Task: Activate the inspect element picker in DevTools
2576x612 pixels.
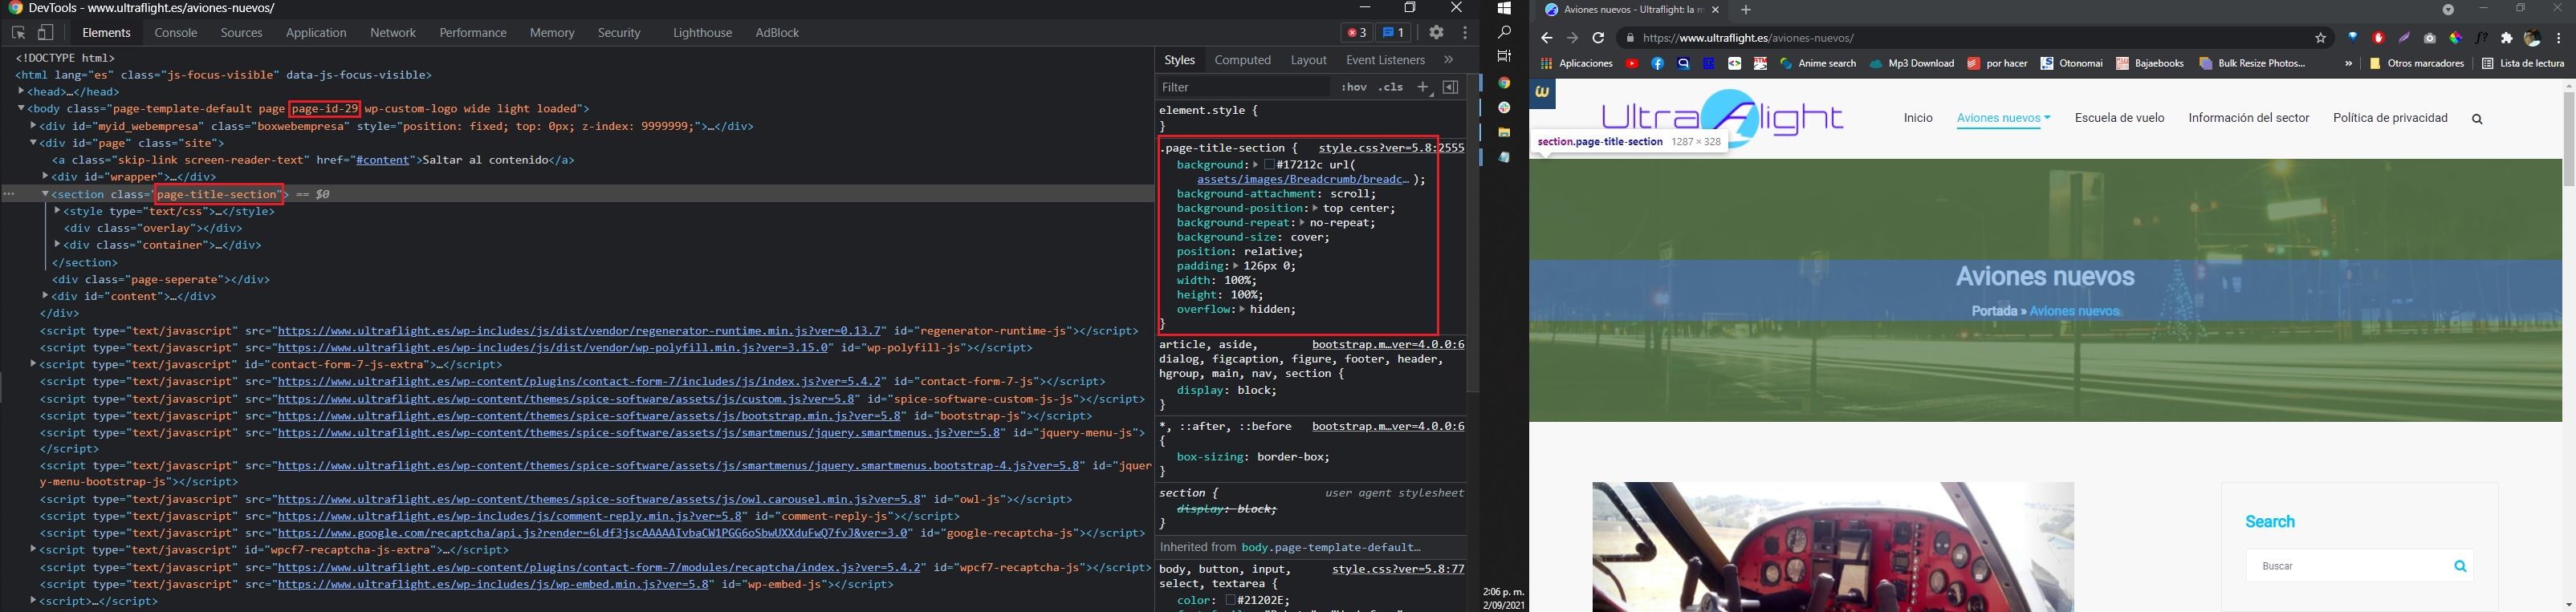Action: click(x=18, y=33)
